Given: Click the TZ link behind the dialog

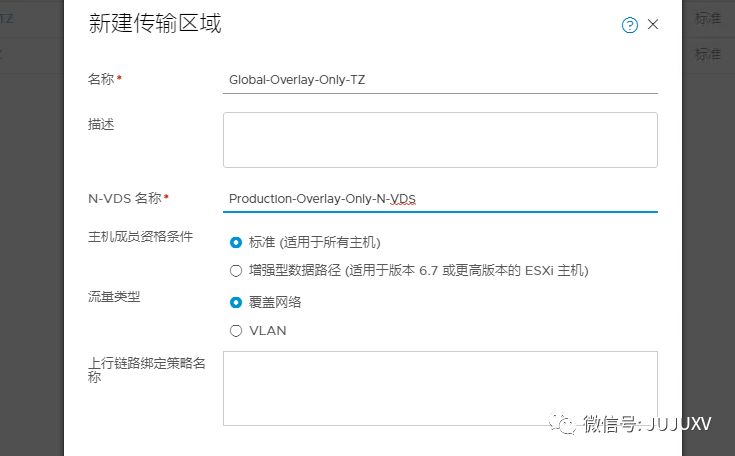Looking at the screenshot, I should [7, 19].
